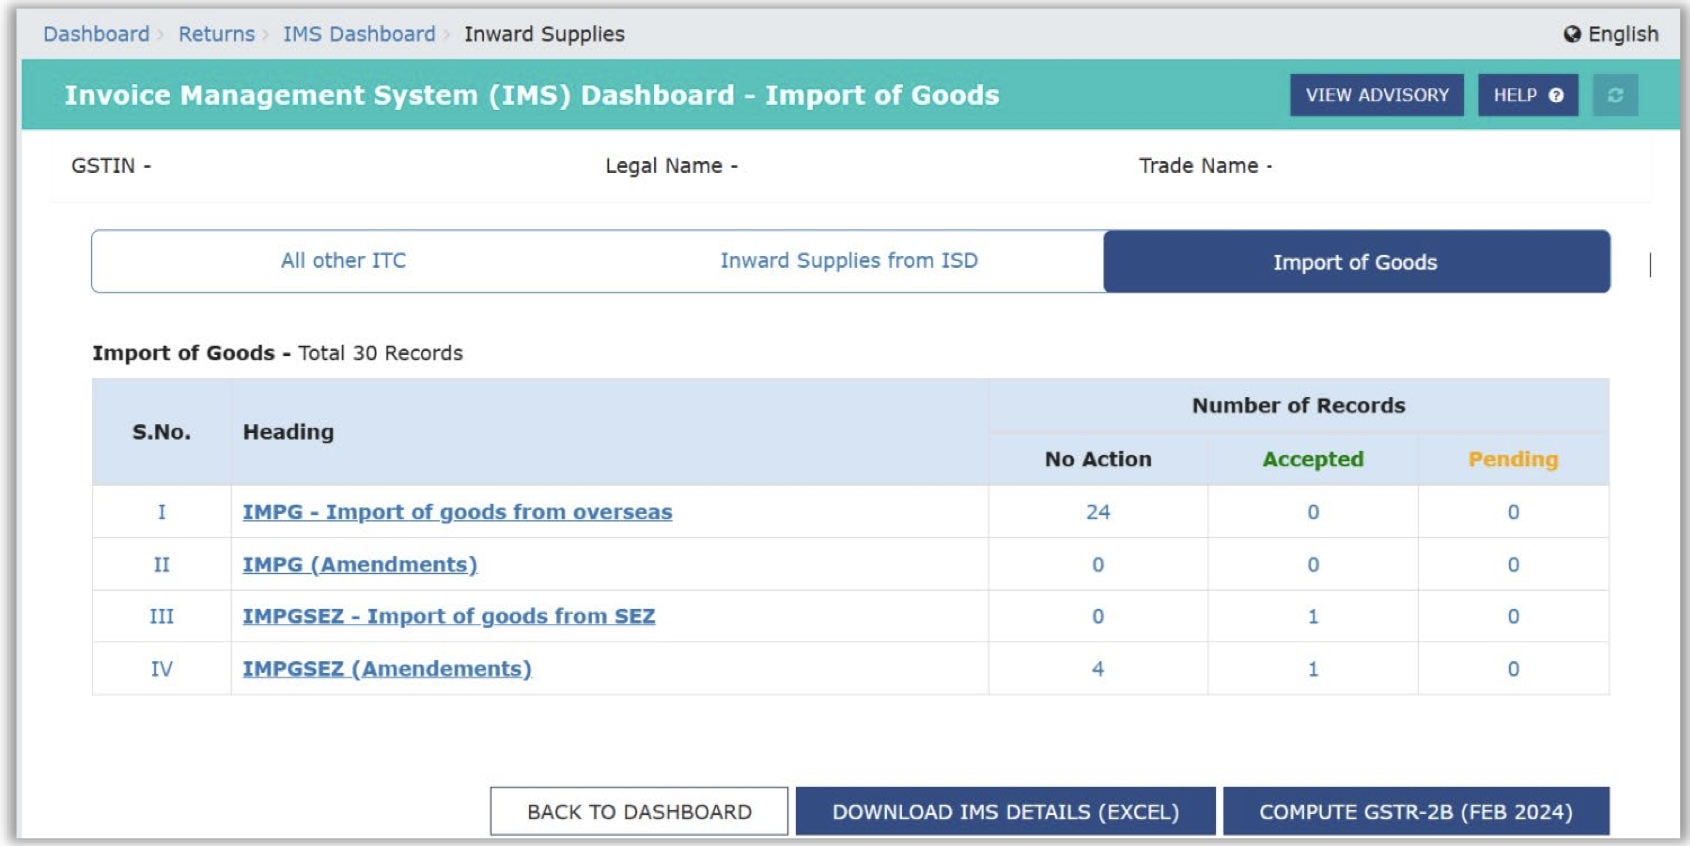Open the IMPG (Amendments) link
1690x846 pixels.
click(360, 565)
